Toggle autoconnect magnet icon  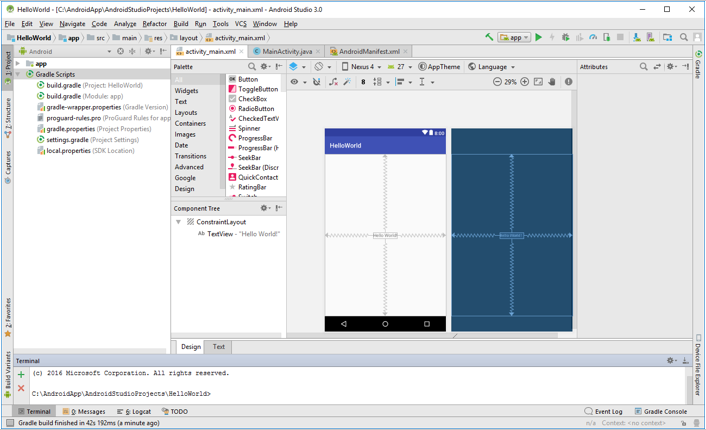tap(317, 82)
